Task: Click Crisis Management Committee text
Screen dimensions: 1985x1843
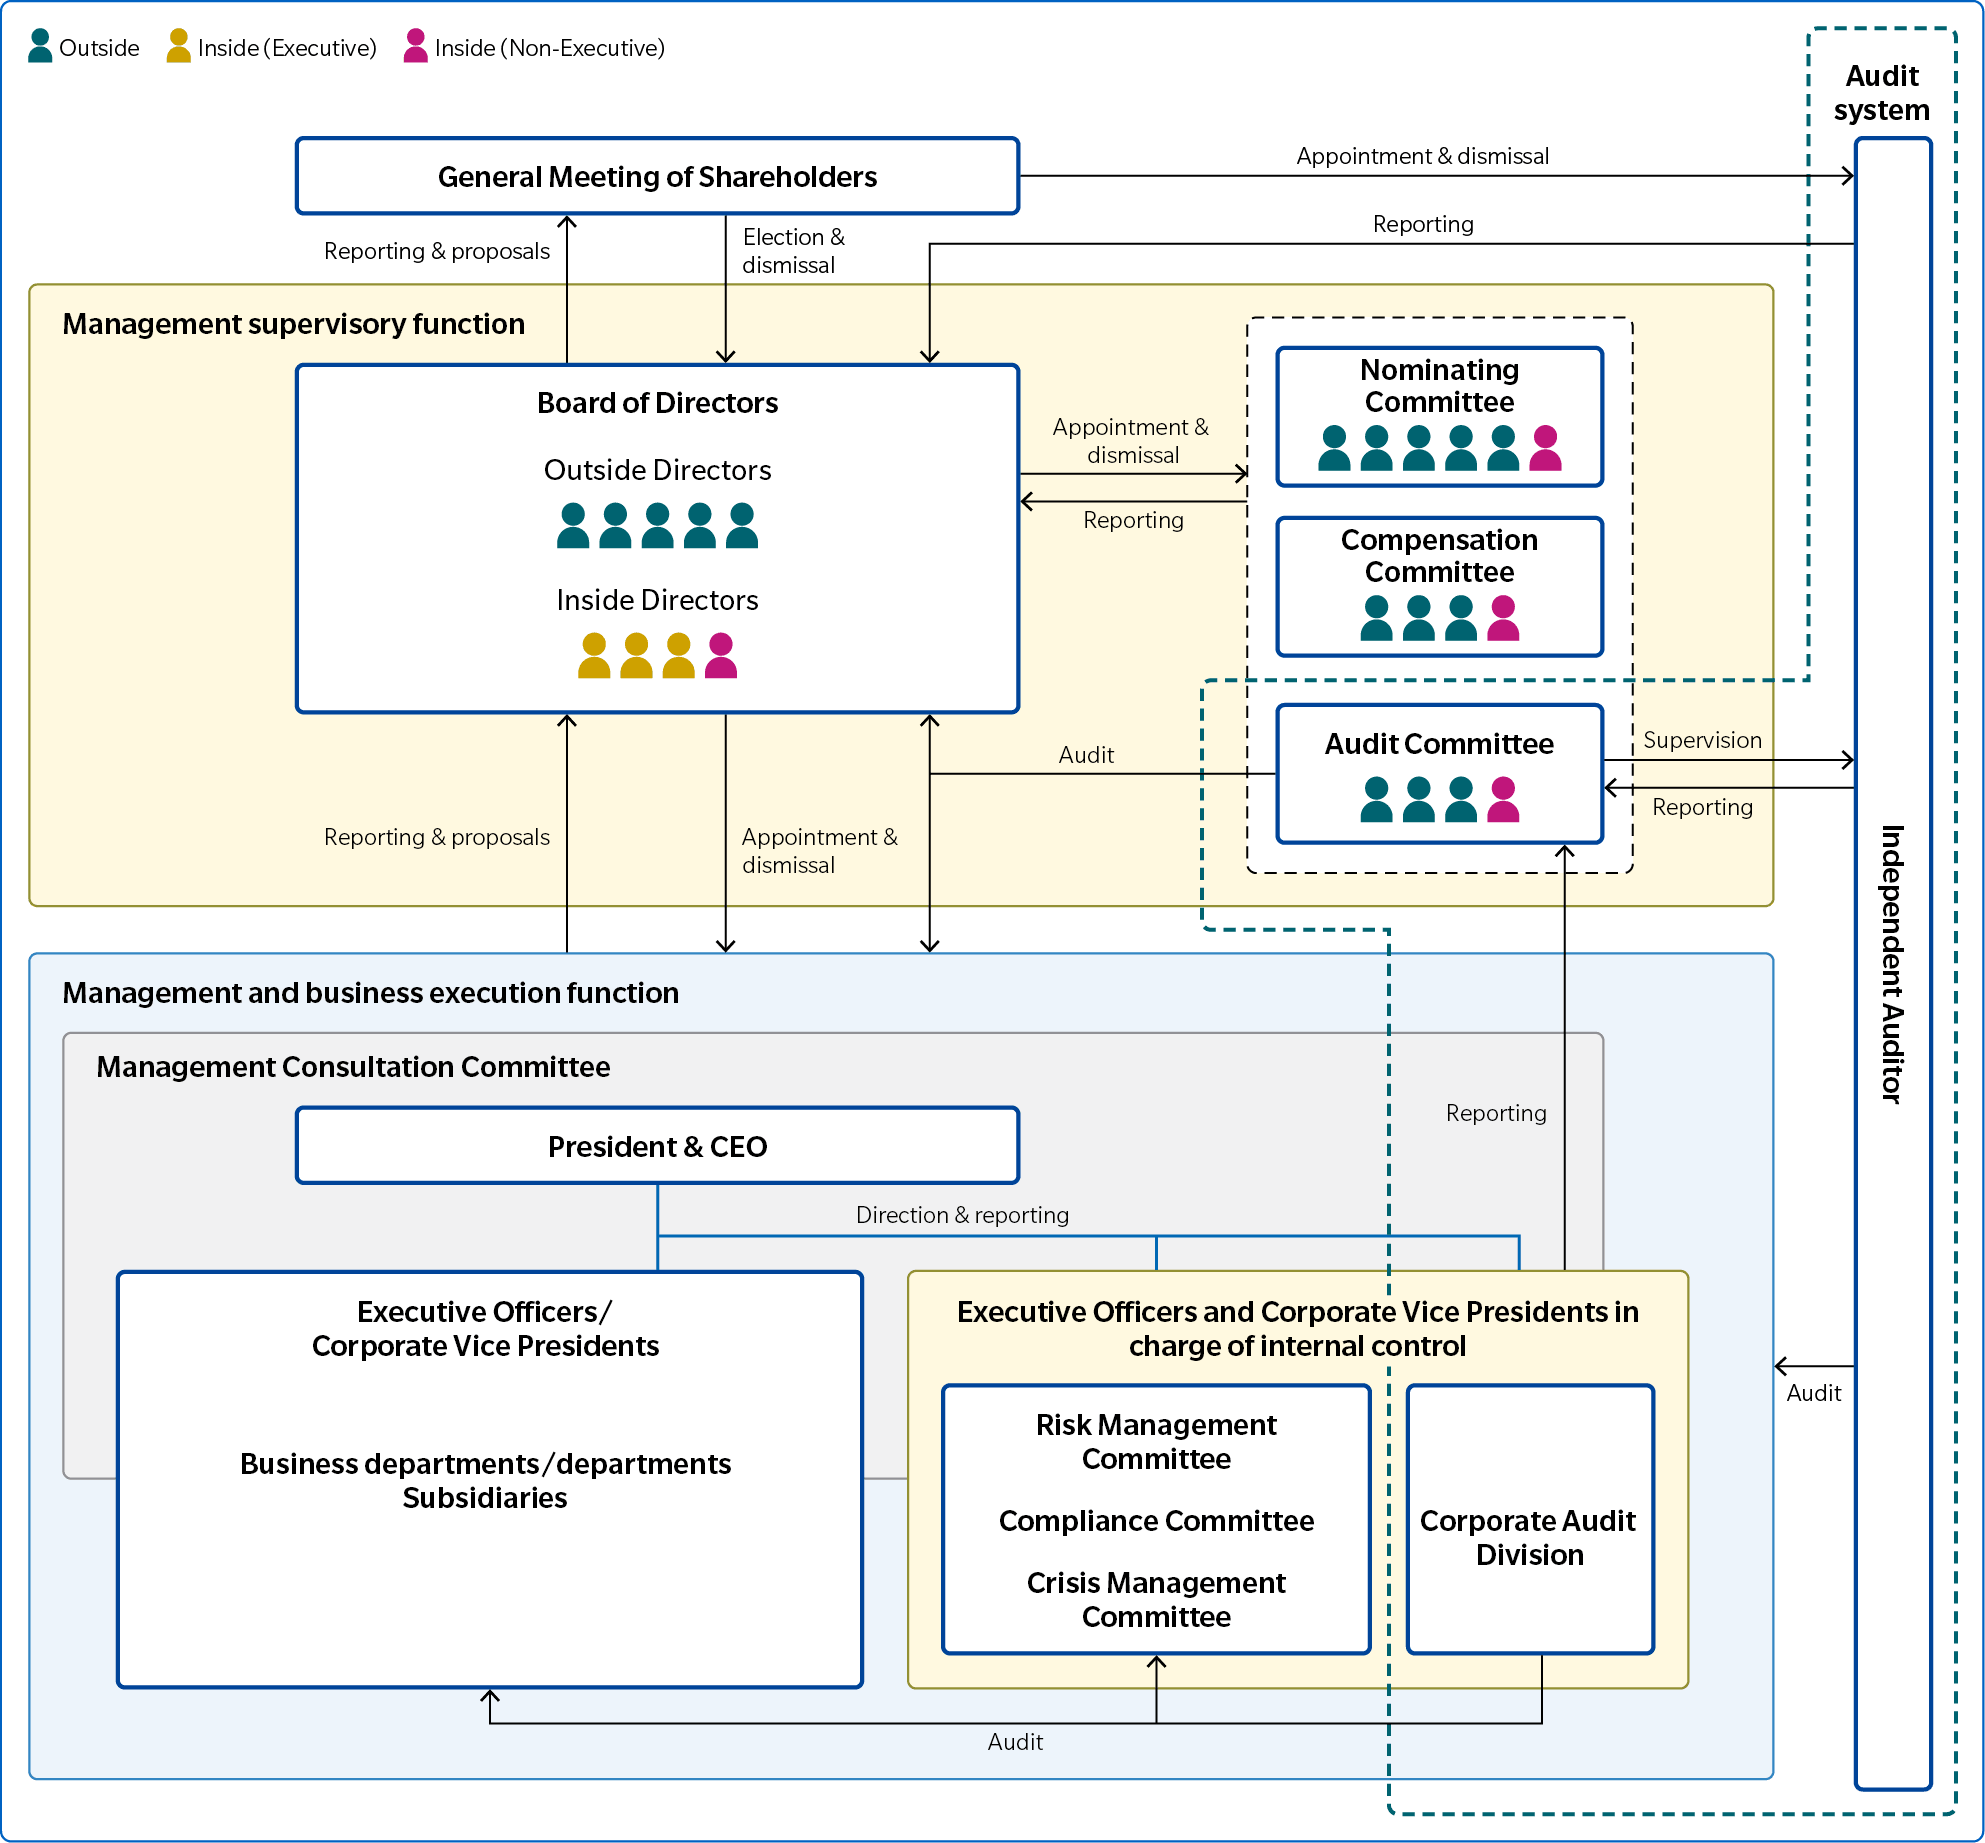Action: point(1156,1600)
